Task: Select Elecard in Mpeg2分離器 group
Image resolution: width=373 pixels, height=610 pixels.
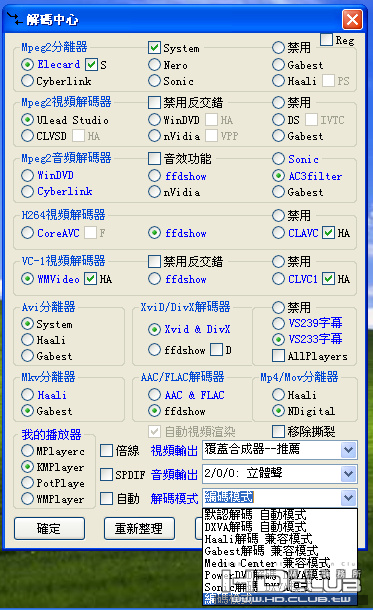Action: point(27,64)
